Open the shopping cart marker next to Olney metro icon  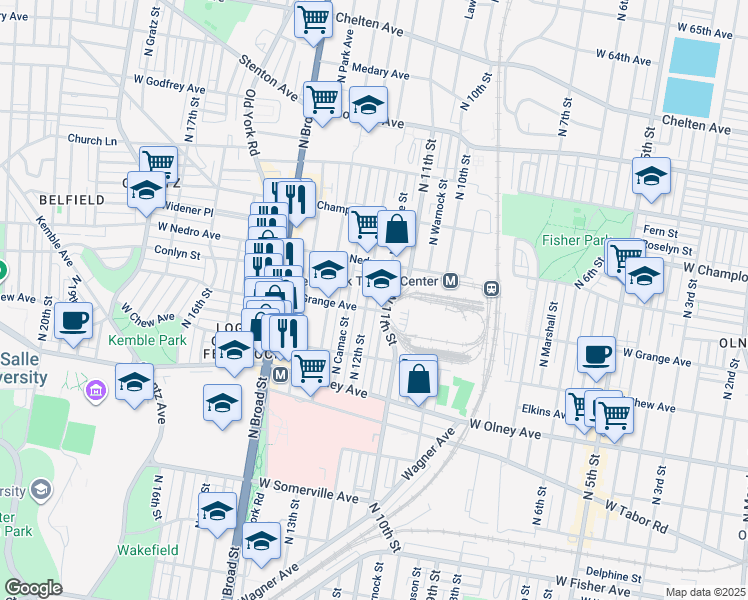coord(311,372)
